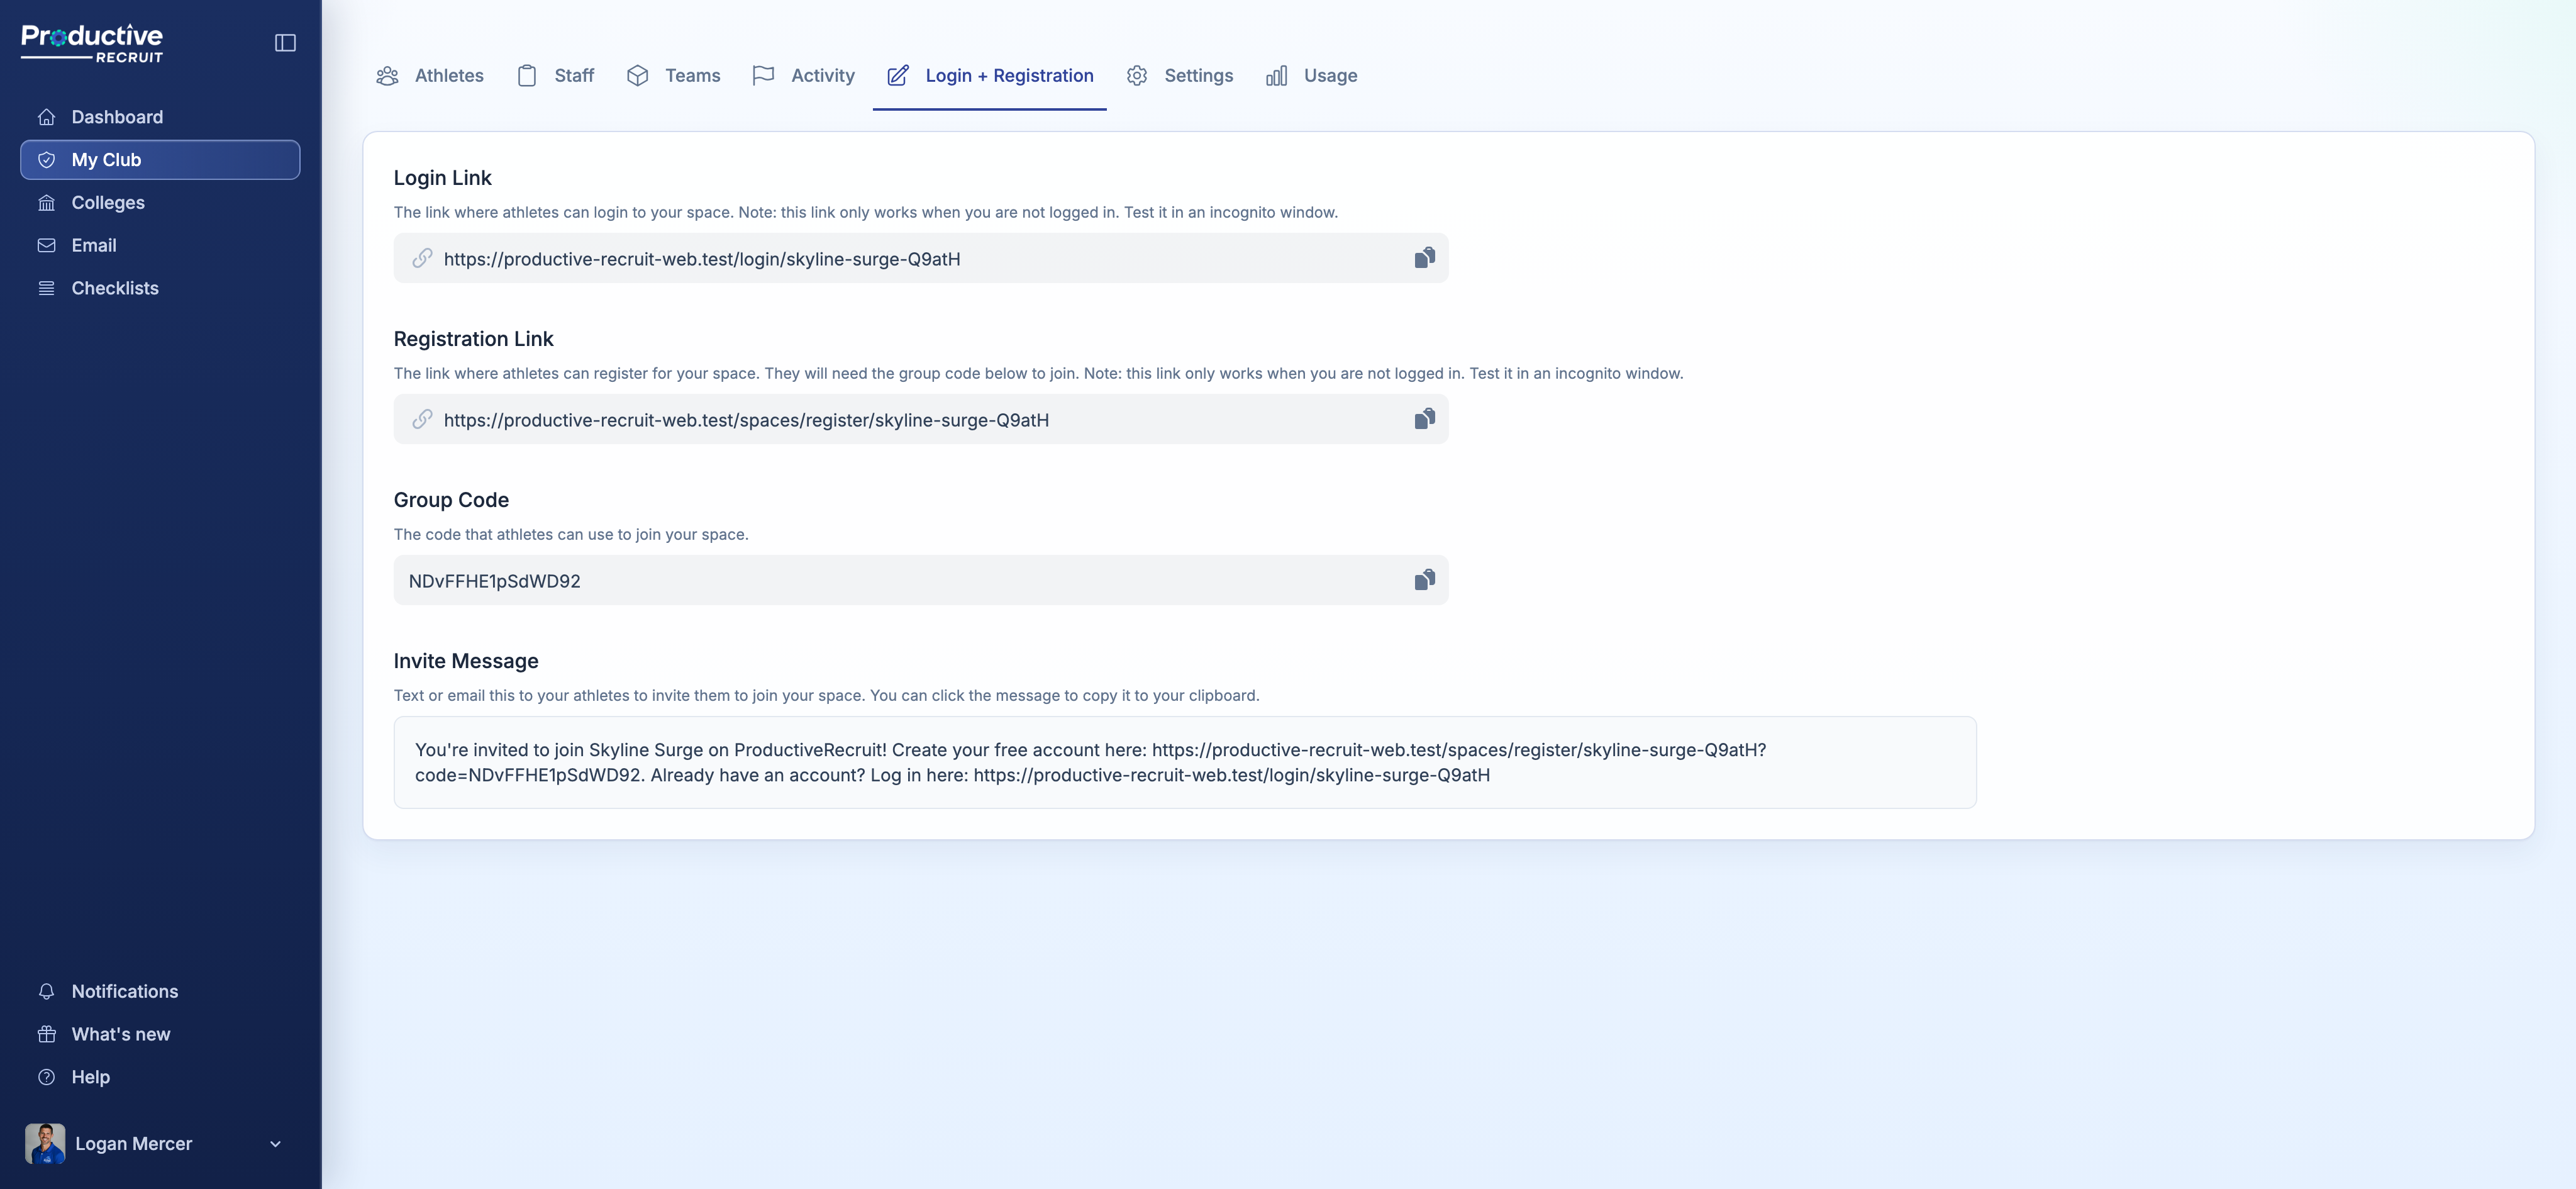Select the Login + Registration tab
This screenshot has width=2576, height=1189.
[x=990, y=76]
